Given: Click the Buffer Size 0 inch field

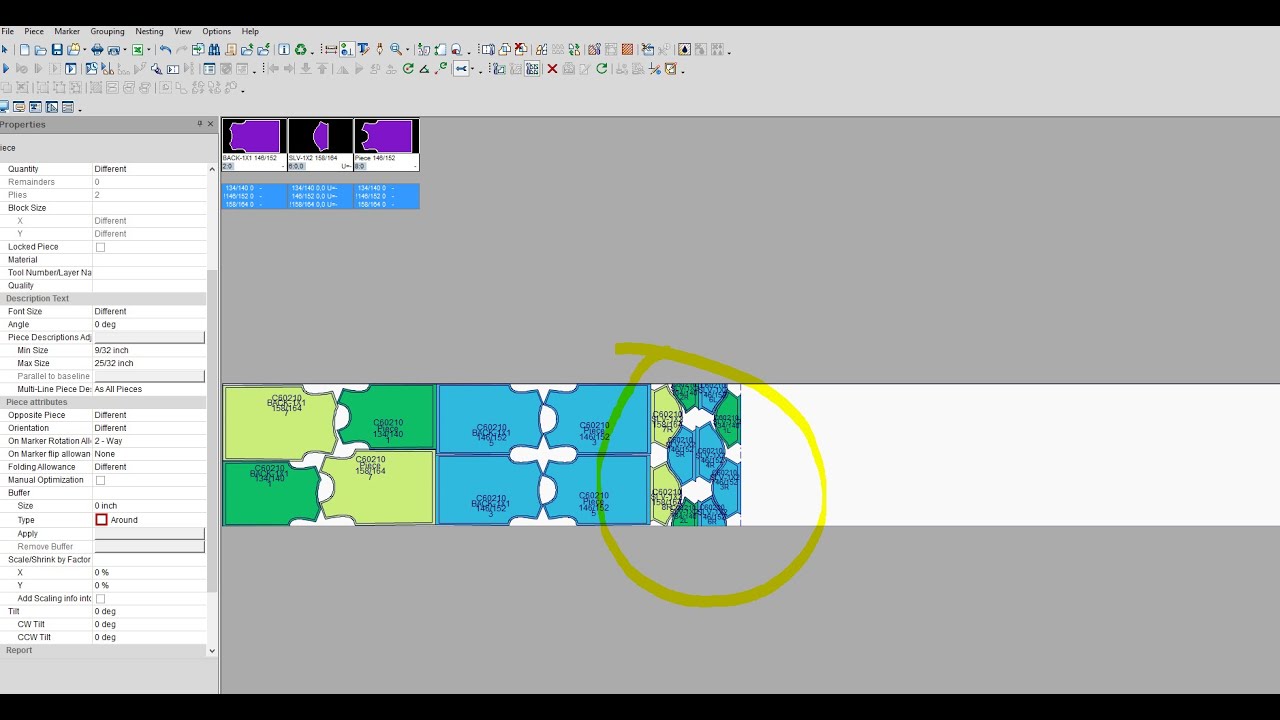Looking at the screenshot, I should pyautogui.click(x=149, y=506).
